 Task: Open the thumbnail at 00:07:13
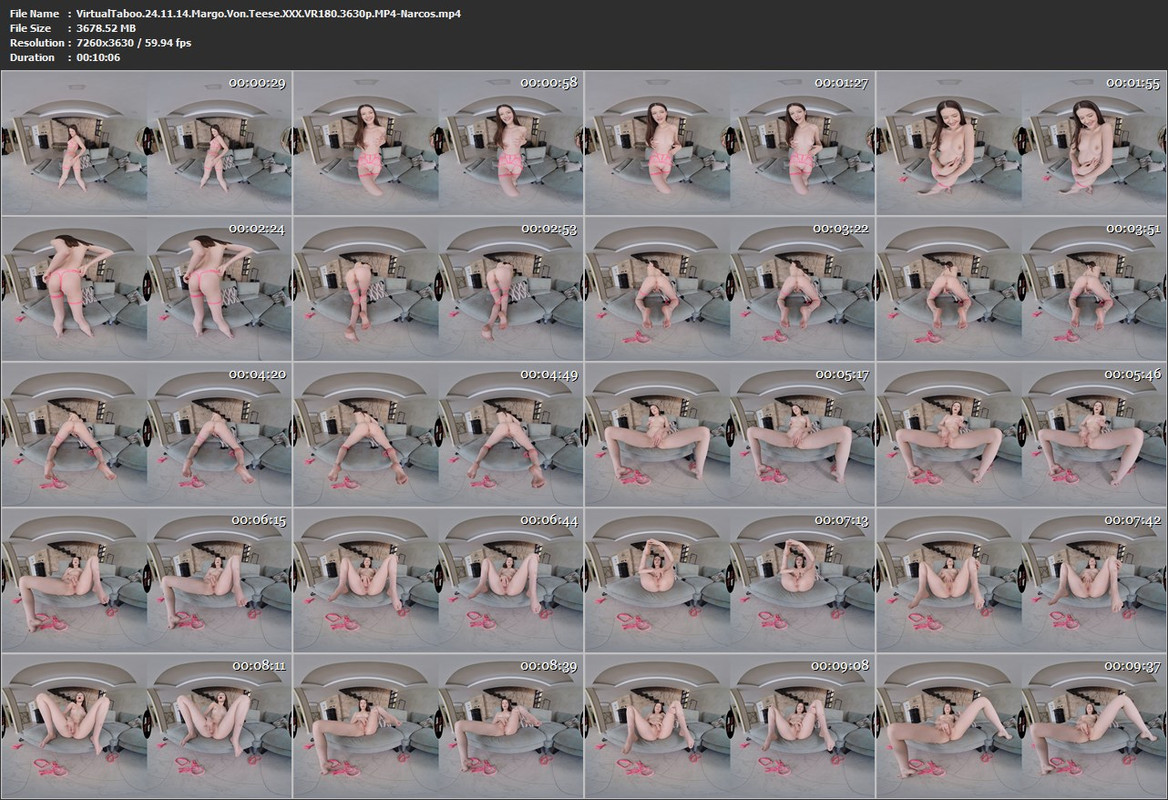tap(730, 580)
